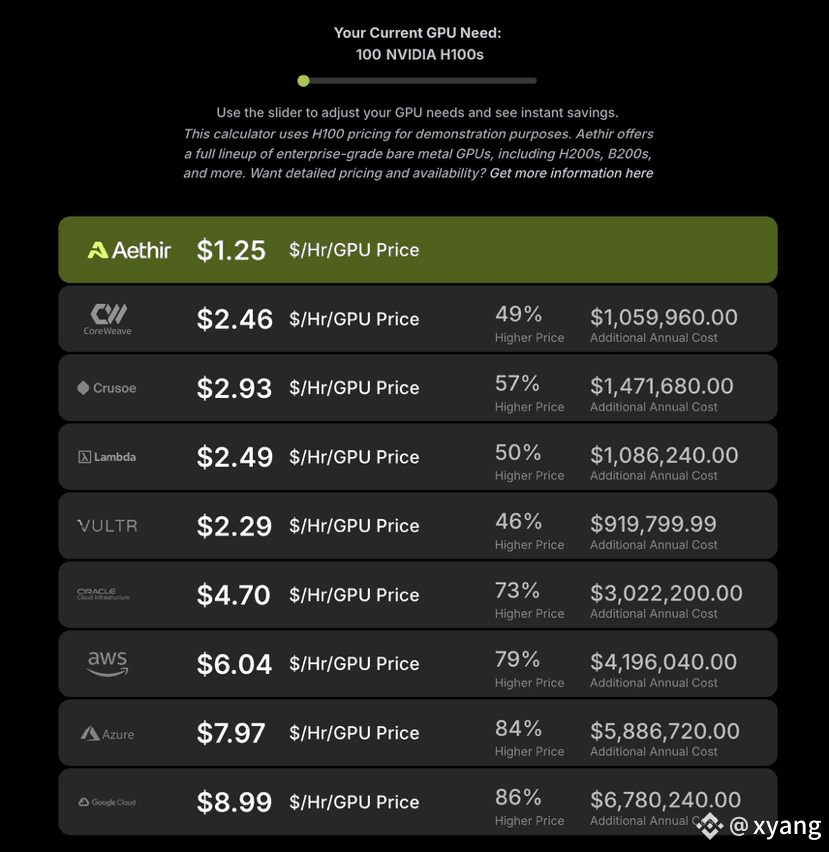The height and width of the screenshot is (852, 829).
Task: Click the Vultr logo
Action: click(107, 526)
